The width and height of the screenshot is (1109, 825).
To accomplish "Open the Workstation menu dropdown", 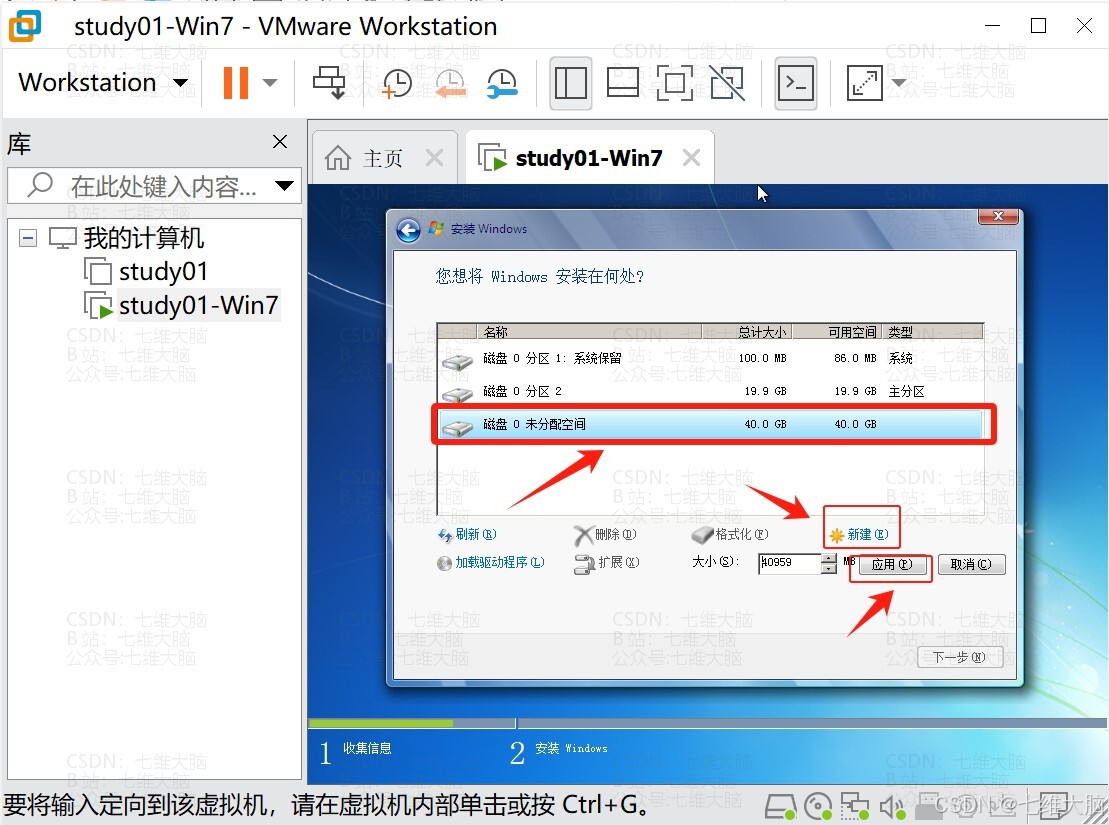I will click(103, 83).
